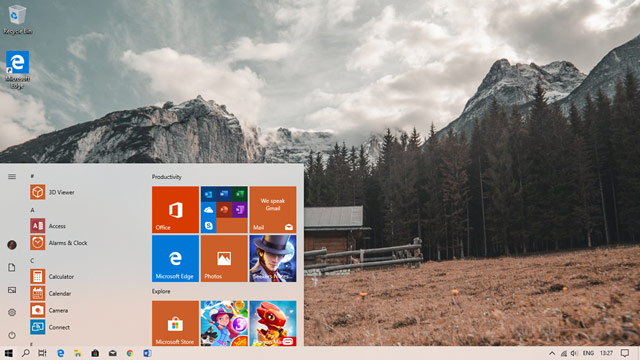
Task: Open taskbar Search magnifier
Action: pos(26,353)
